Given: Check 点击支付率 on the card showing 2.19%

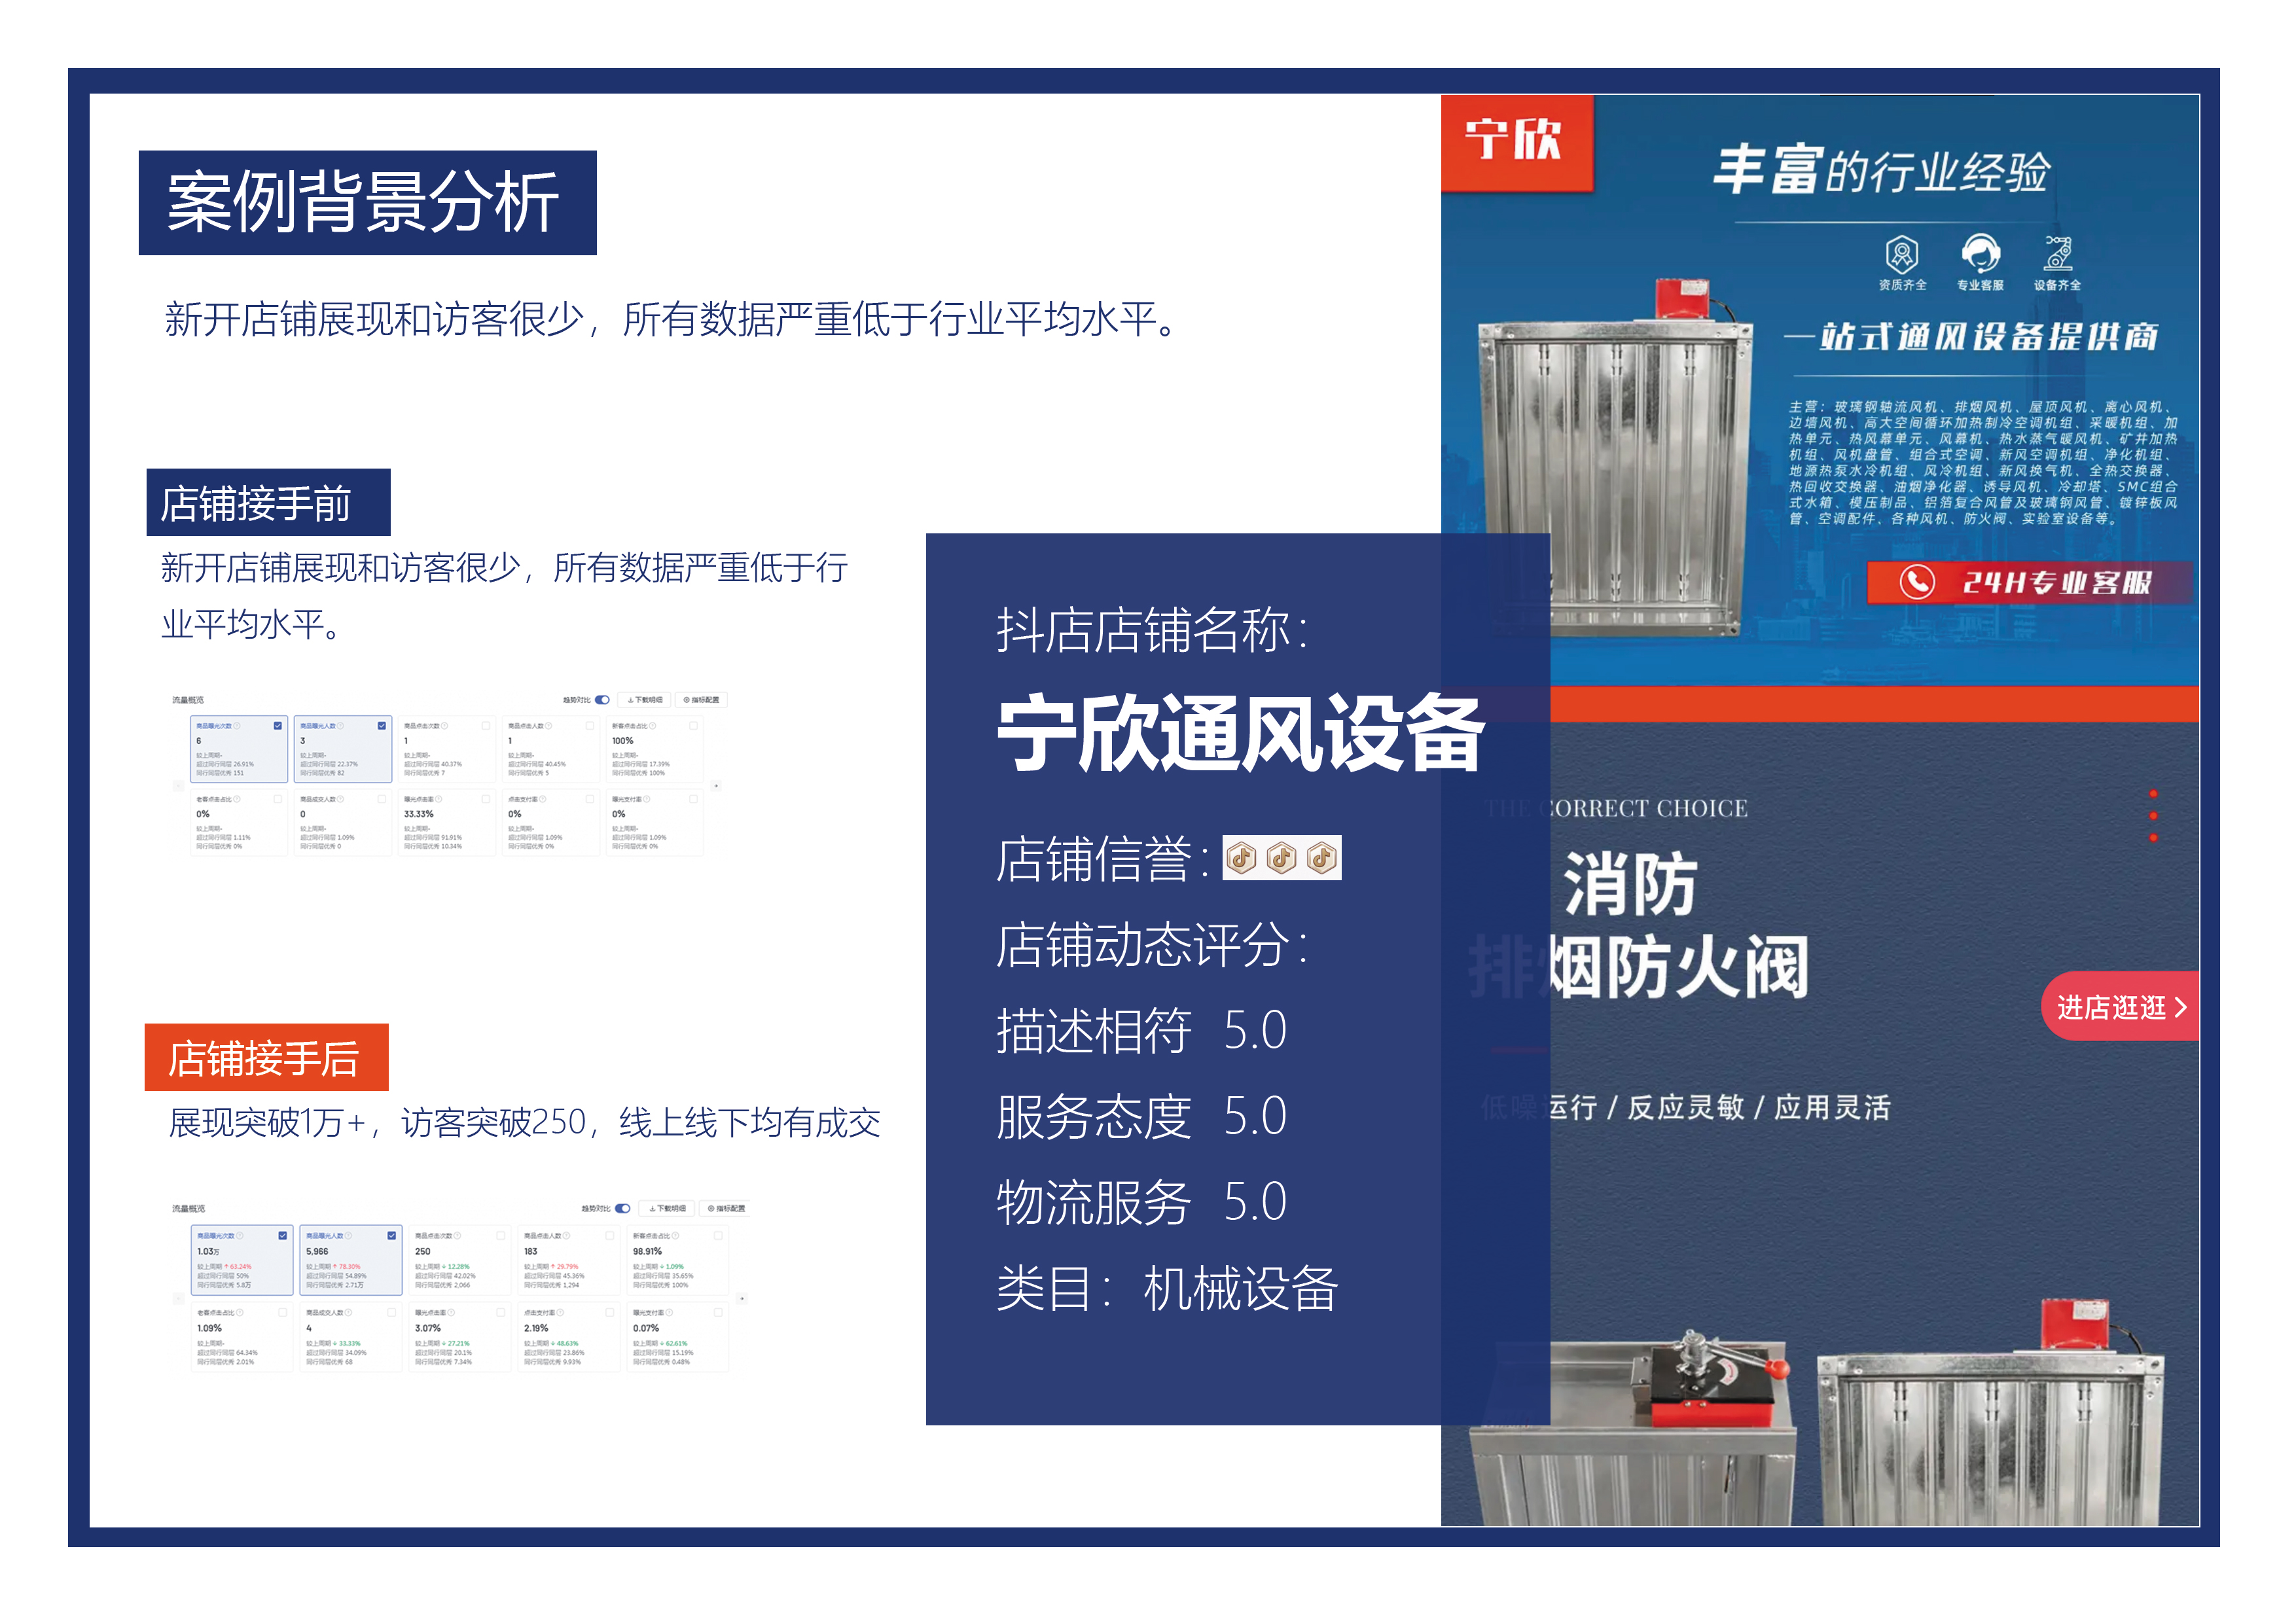Looking at the screenshot, I should 610,1313.
